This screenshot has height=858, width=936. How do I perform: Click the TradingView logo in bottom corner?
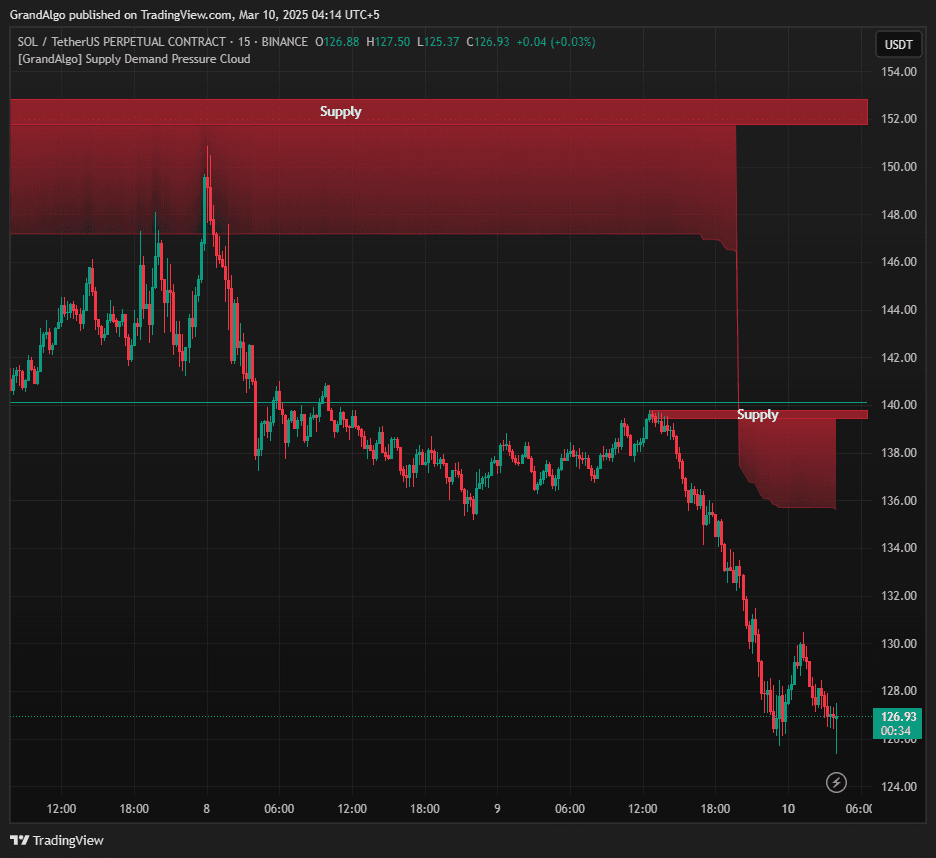pos(57,840)
